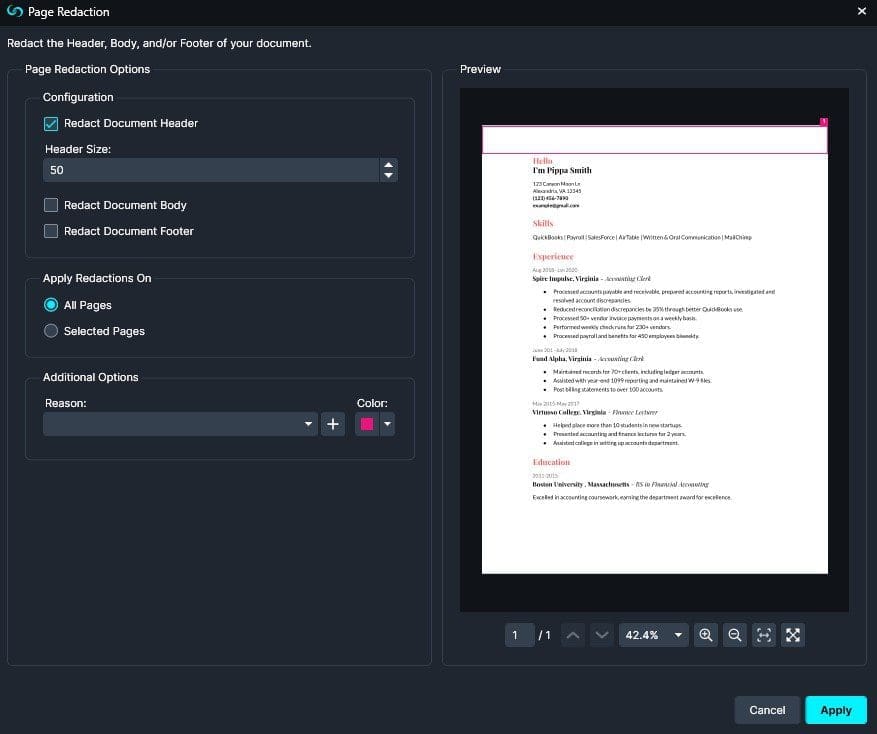Fit the entire page in view

click(x=792, y=635)
